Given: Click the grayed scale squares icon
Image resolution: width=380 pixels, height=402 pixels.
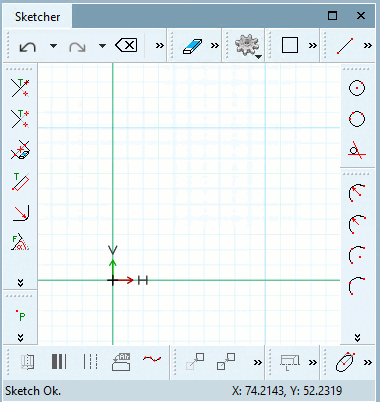Looking at the screenshot, I should click(195, 362).
